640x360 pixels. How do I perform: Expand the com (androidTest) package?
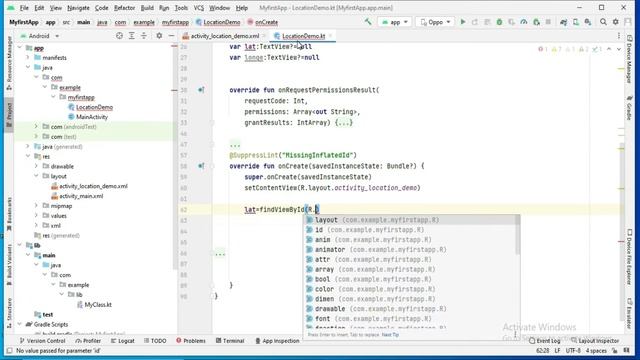[x=36, y=127]
